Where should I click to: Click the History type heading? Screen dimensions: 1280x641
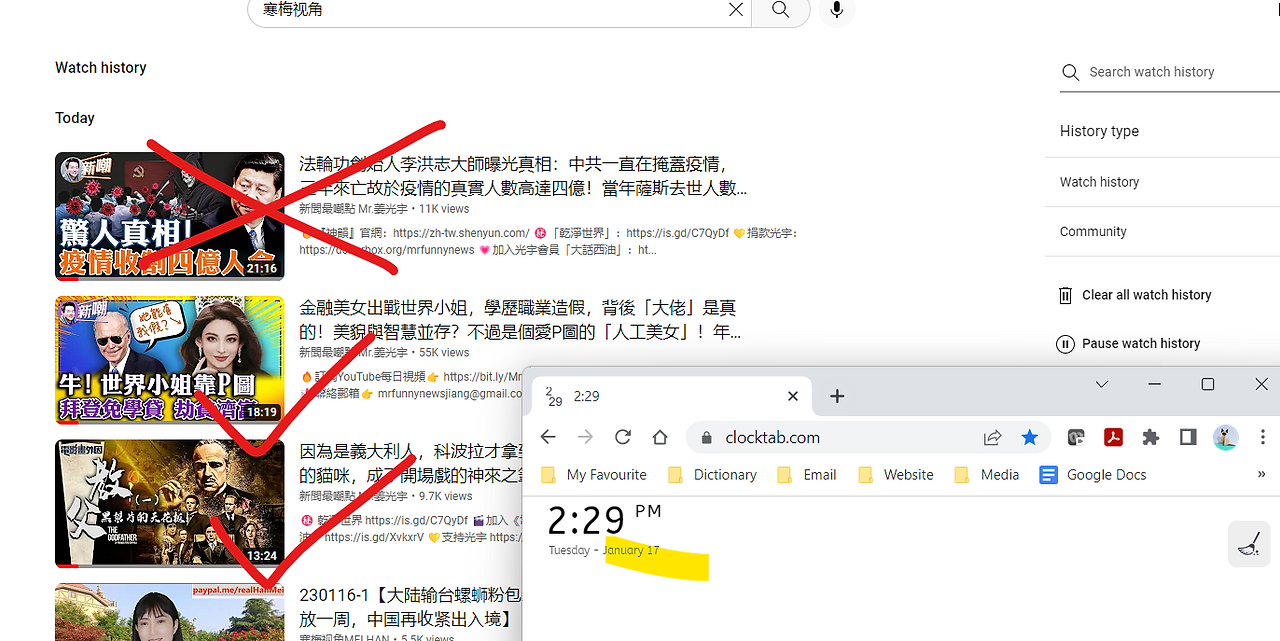(1099, 131)
